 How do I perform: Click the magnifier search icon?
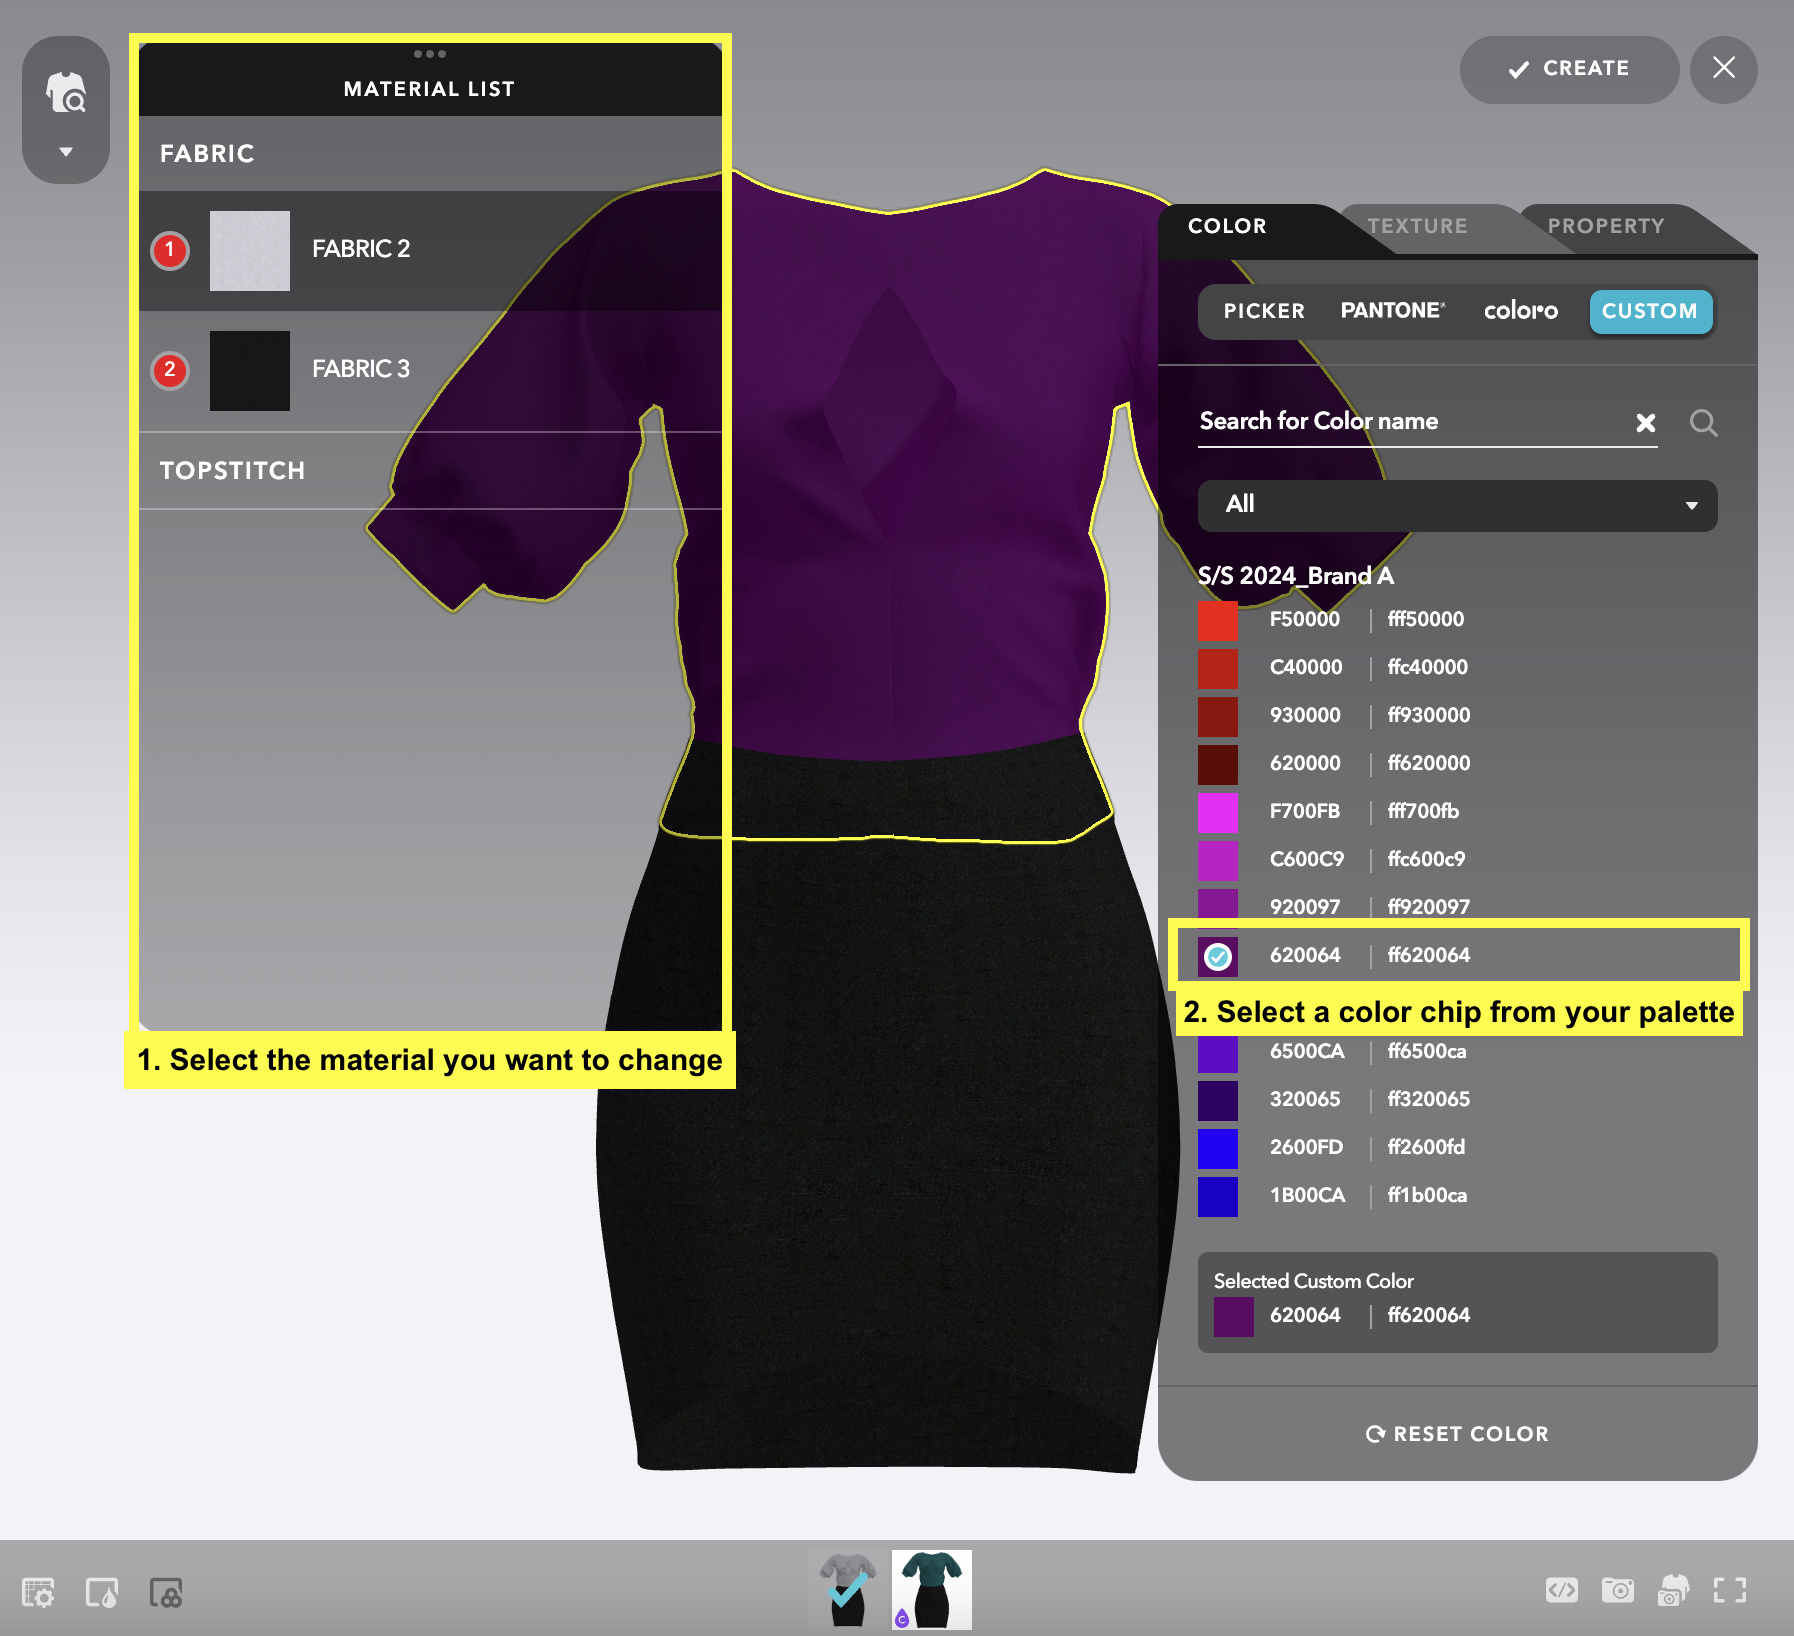pyautogui.click(x=1703, y=422)
